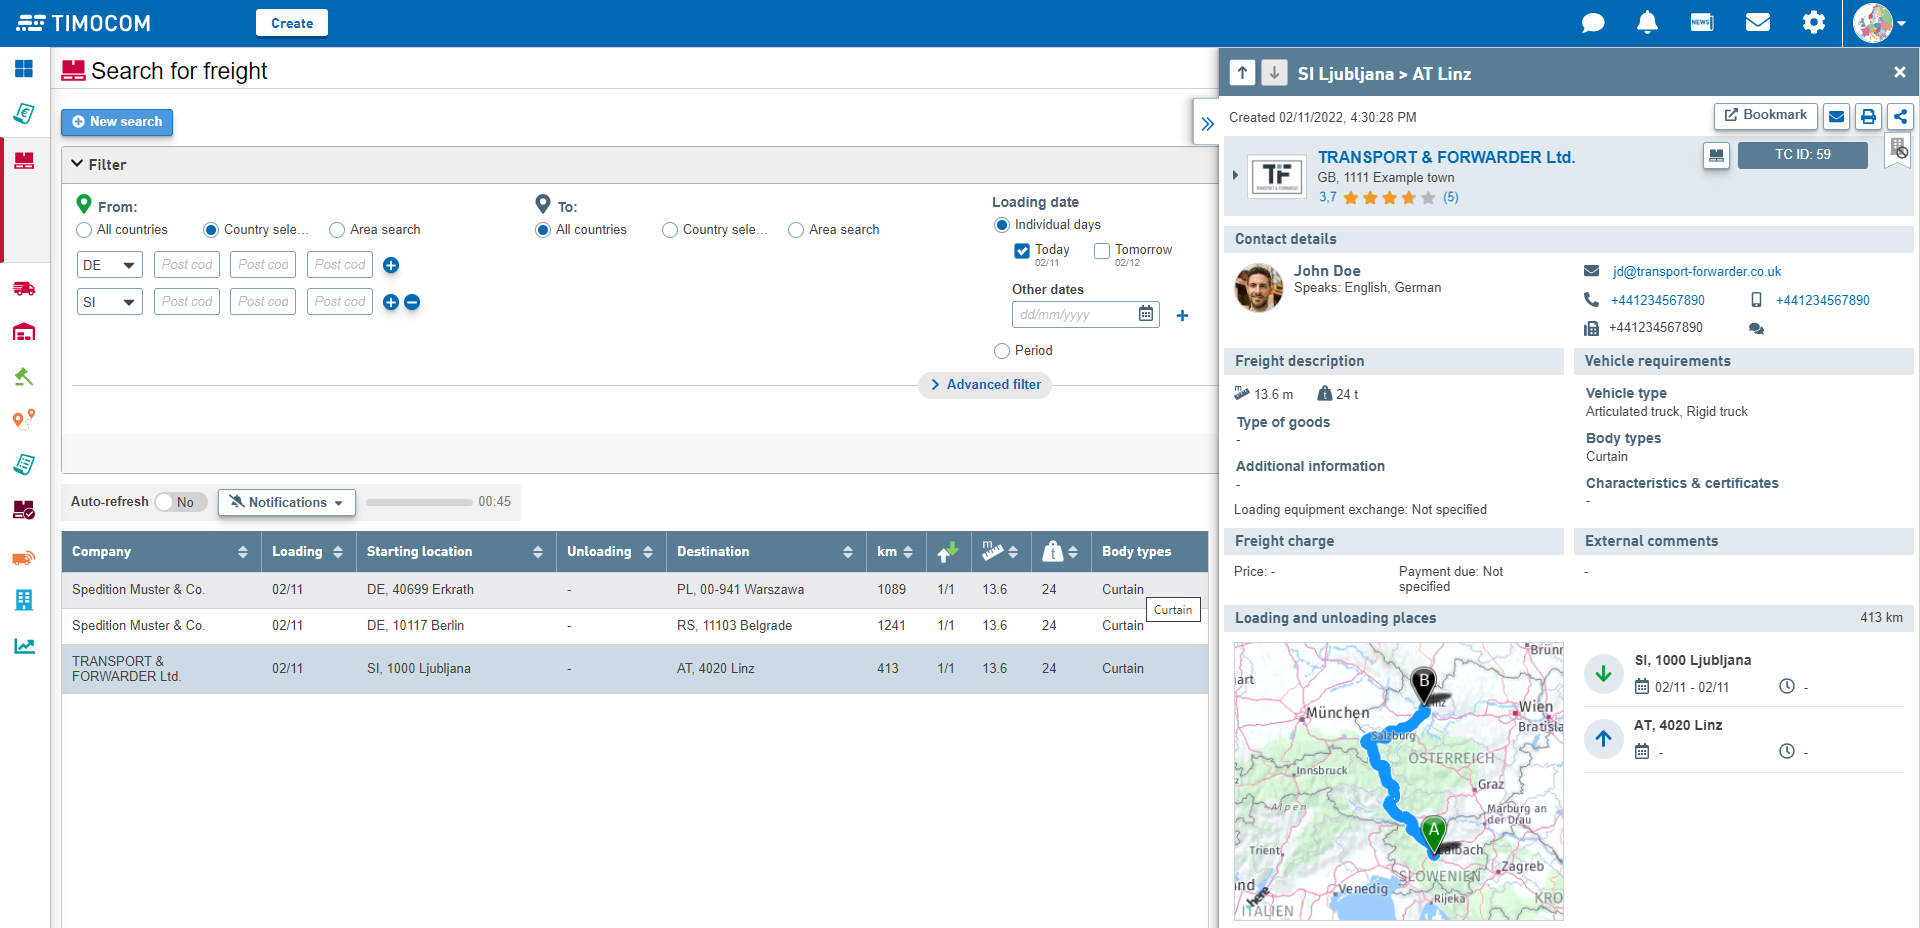The width and height of the screenshot is (1920, 928).
Task: Open the DE country dropdown
Action: [109, 264]
